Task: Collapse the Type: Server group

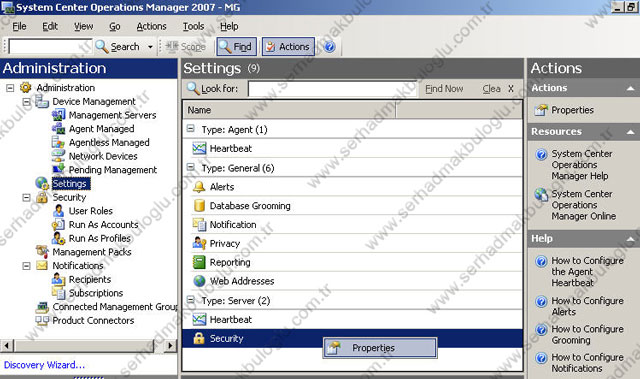Action: tap(190, 300)
